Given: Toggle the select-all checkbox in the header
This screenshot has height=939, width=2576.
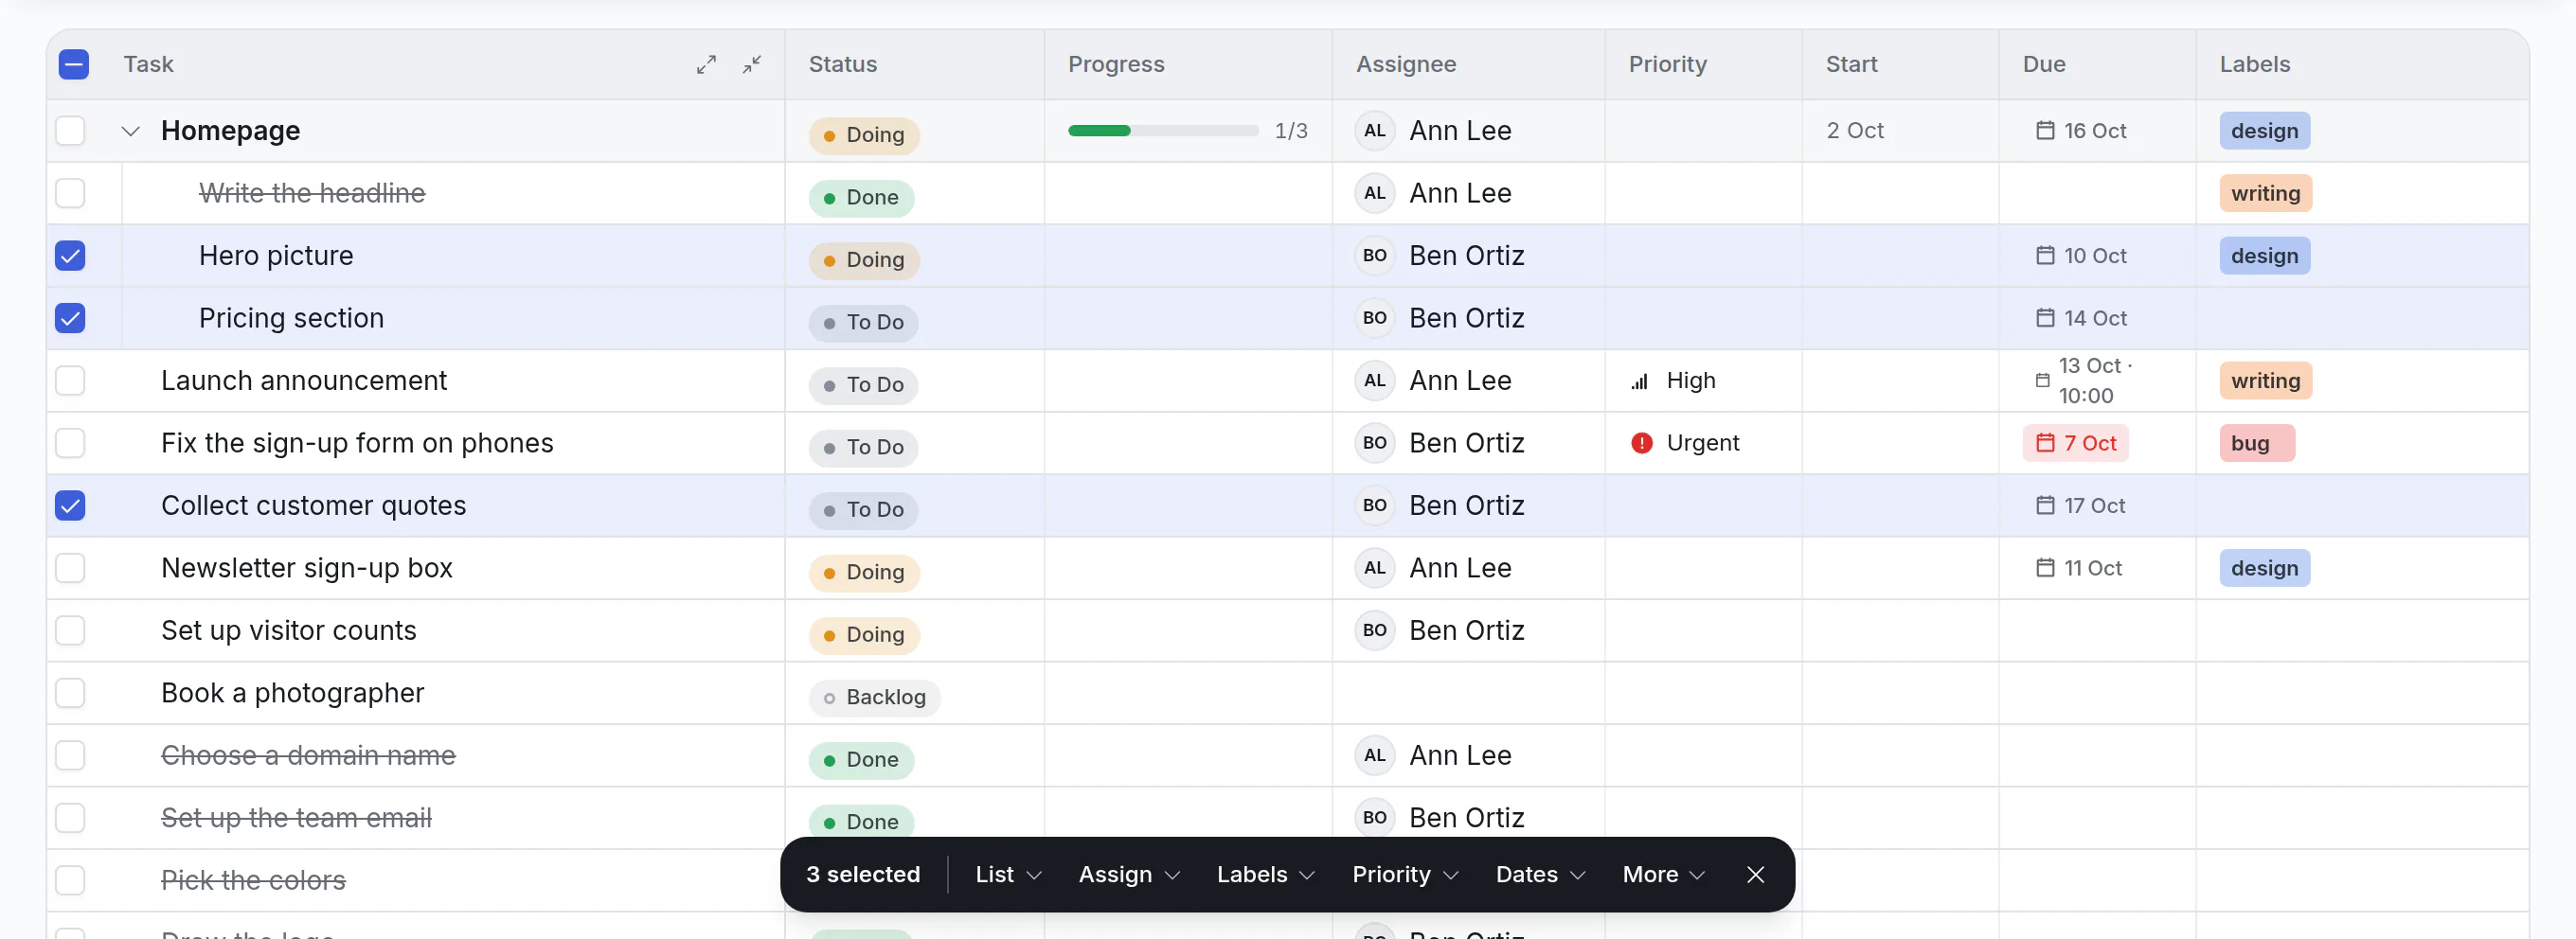Looking at the screenshot, I should pyautogui.click(x=74, y=64).
